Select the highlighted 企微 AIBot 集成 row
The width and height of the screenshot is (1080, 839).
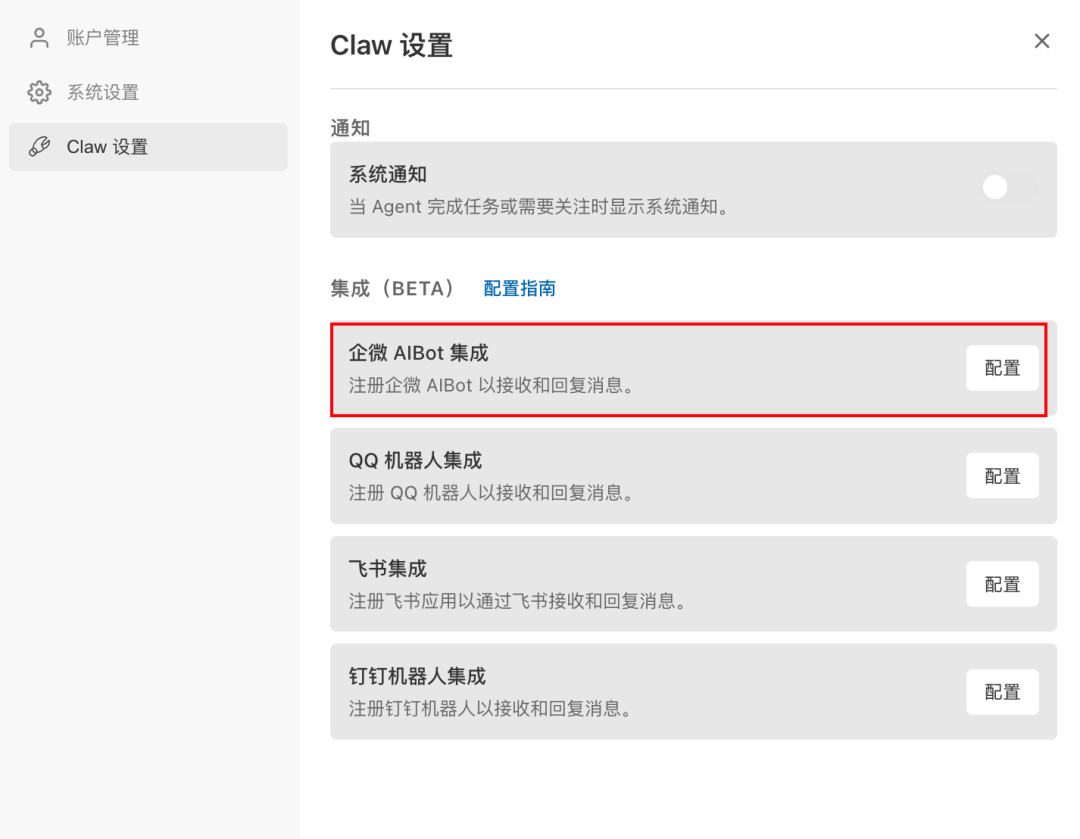pyautogui.click(x=650, y=368)
